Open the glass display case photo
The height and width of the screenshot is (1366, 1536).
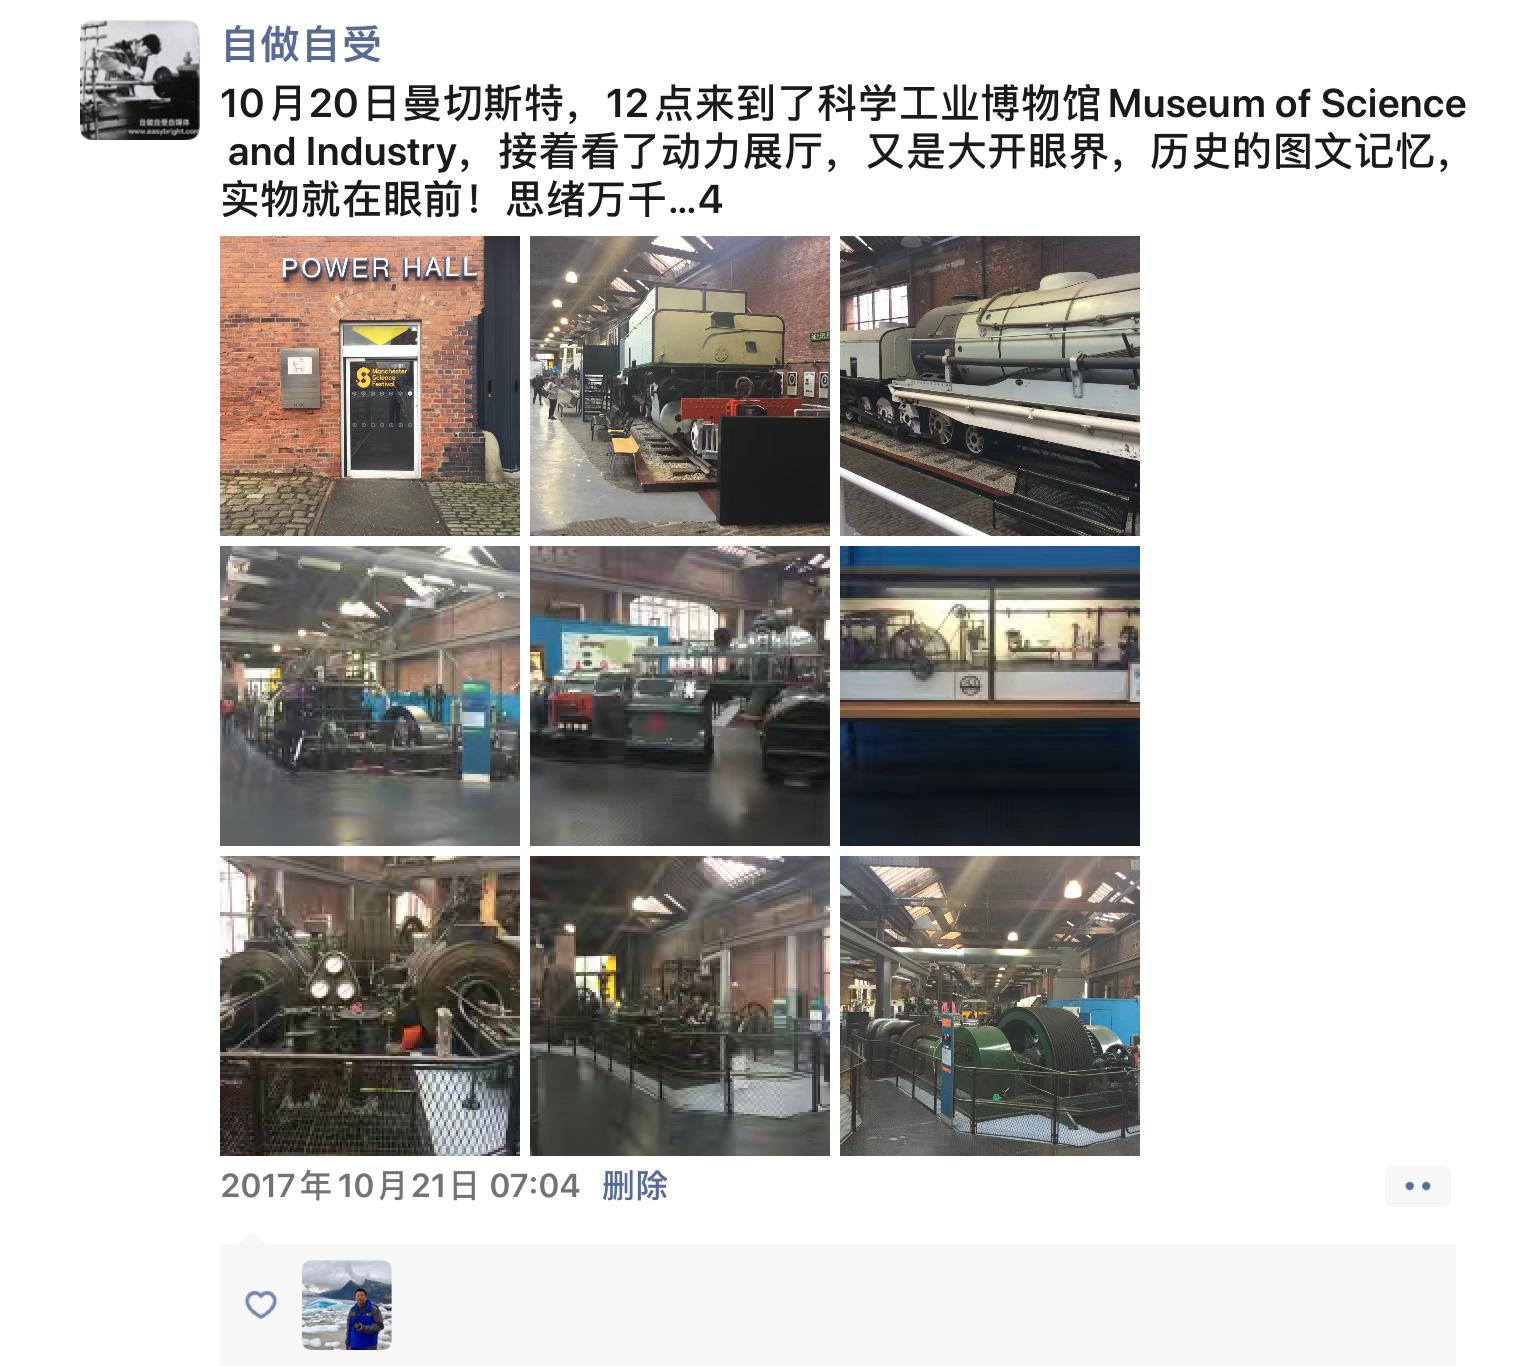tap(990, 696)
